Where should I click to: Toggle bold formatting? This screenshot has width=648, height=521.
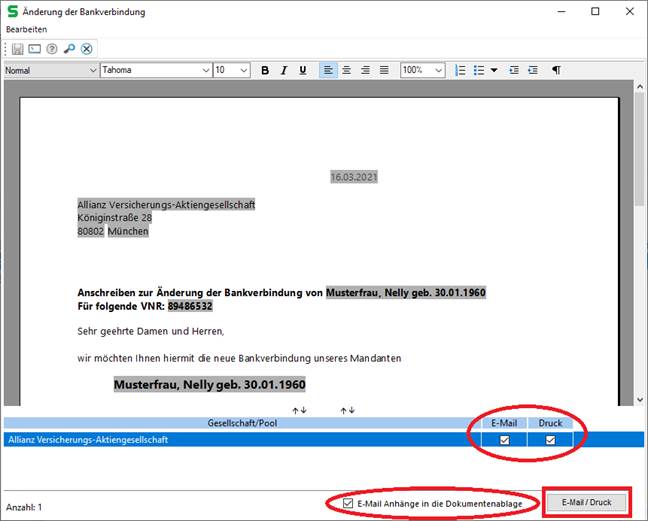265,71
